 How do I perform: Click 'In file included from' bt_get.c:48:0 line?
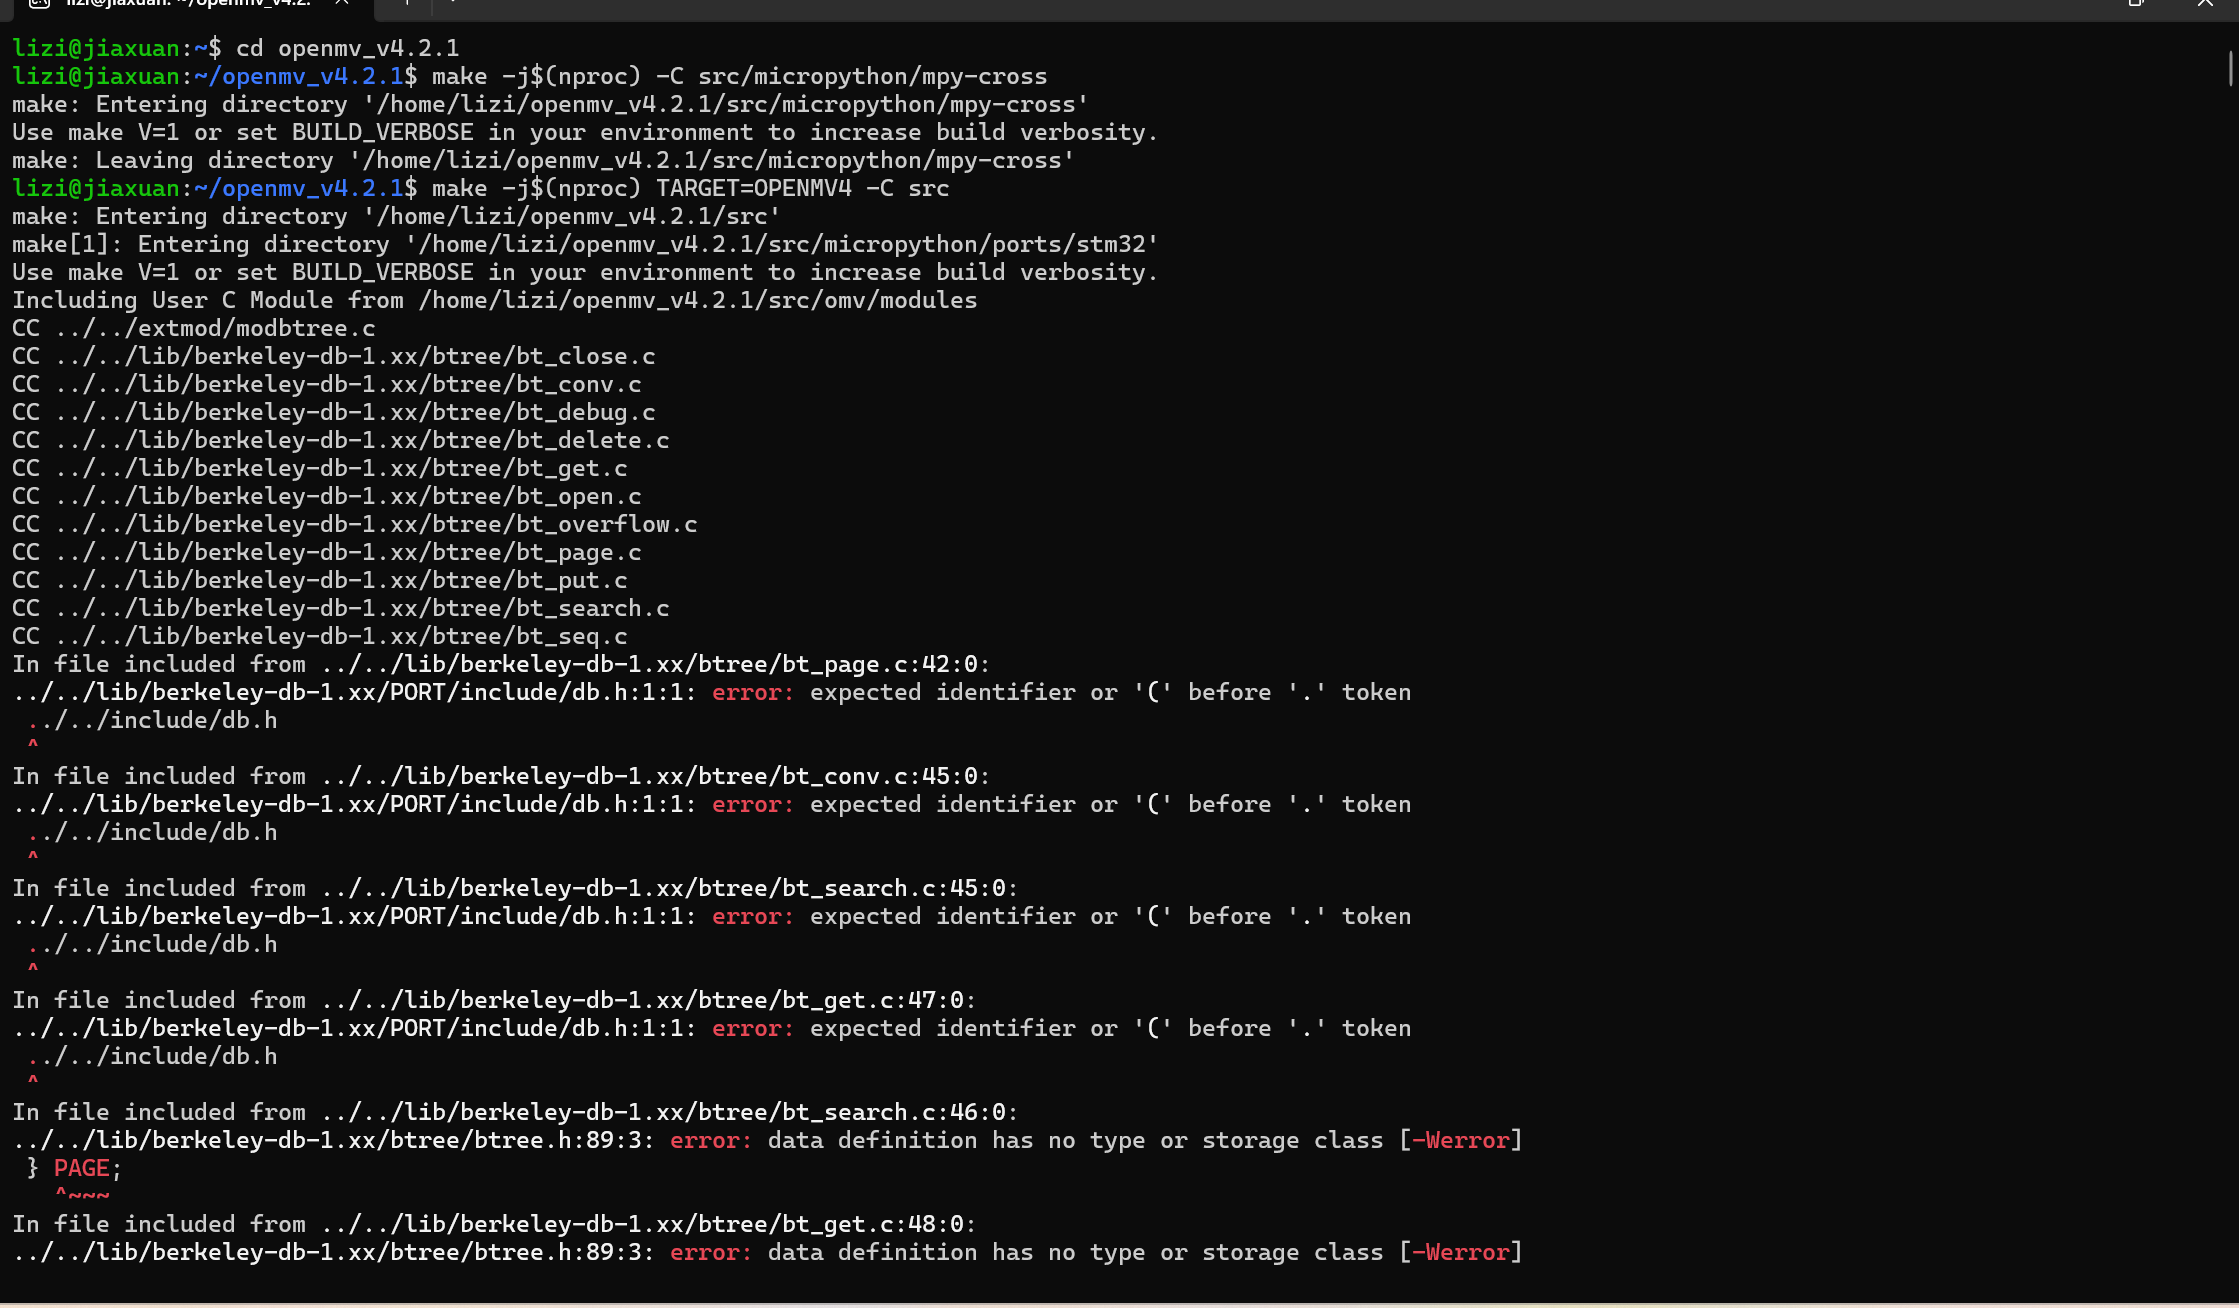[494, 1224]
